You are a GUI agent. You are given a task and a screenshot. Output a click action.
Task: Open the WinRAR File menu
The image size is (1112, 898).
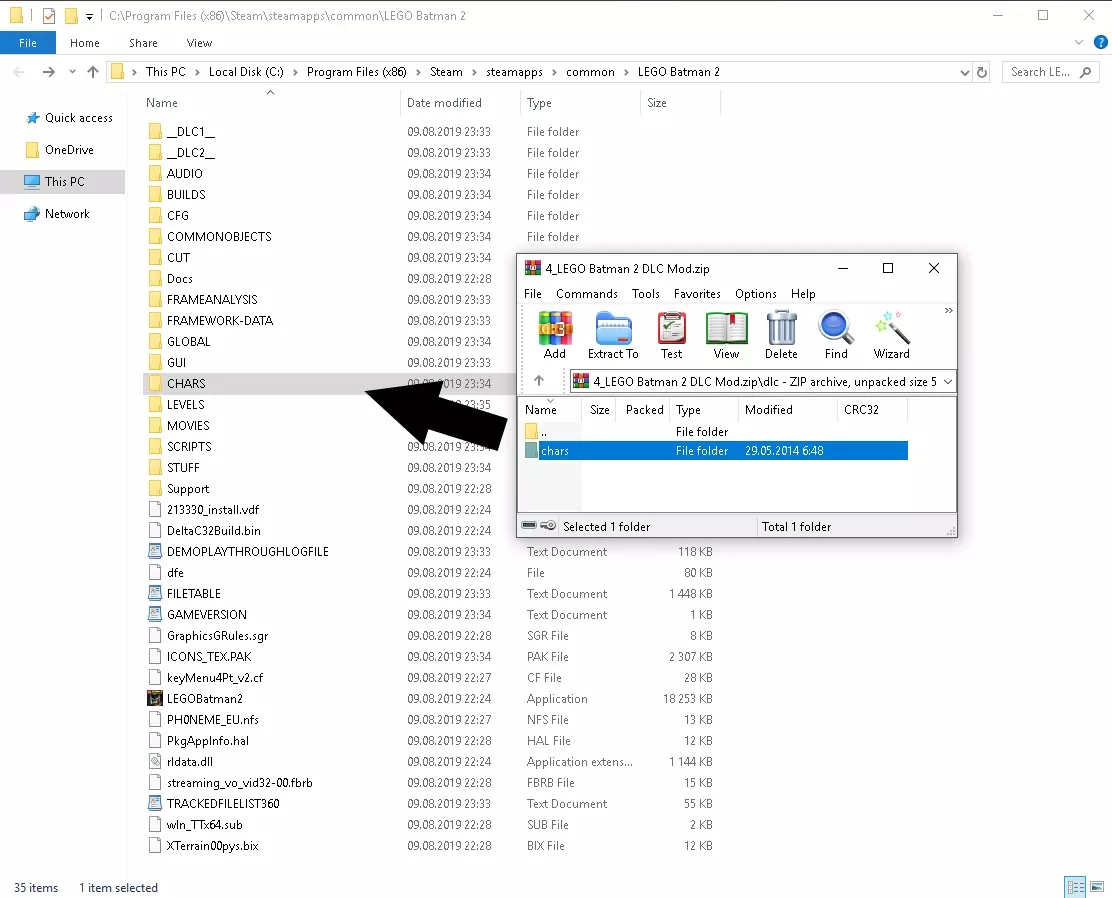pyautogui.click(x=533, y=294)
